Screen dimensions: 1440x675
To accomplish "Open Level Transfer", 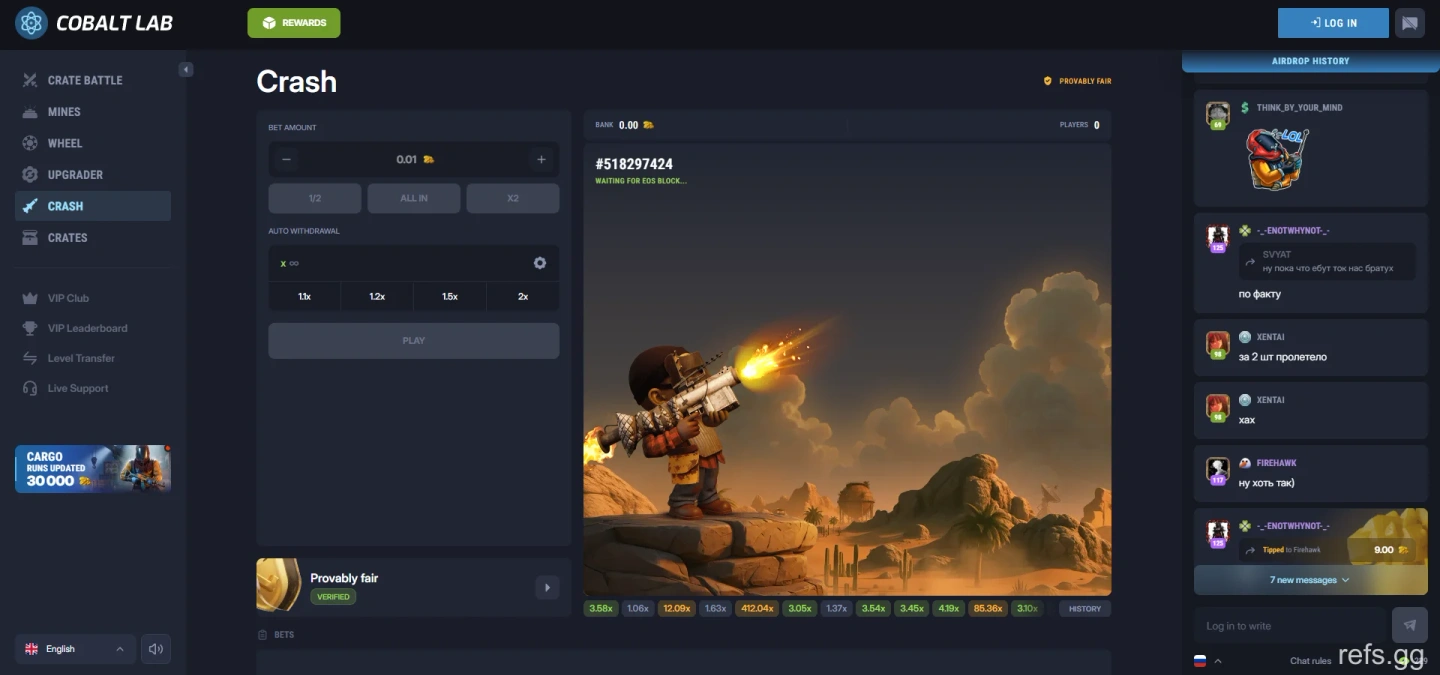I will tap(81, 358).
